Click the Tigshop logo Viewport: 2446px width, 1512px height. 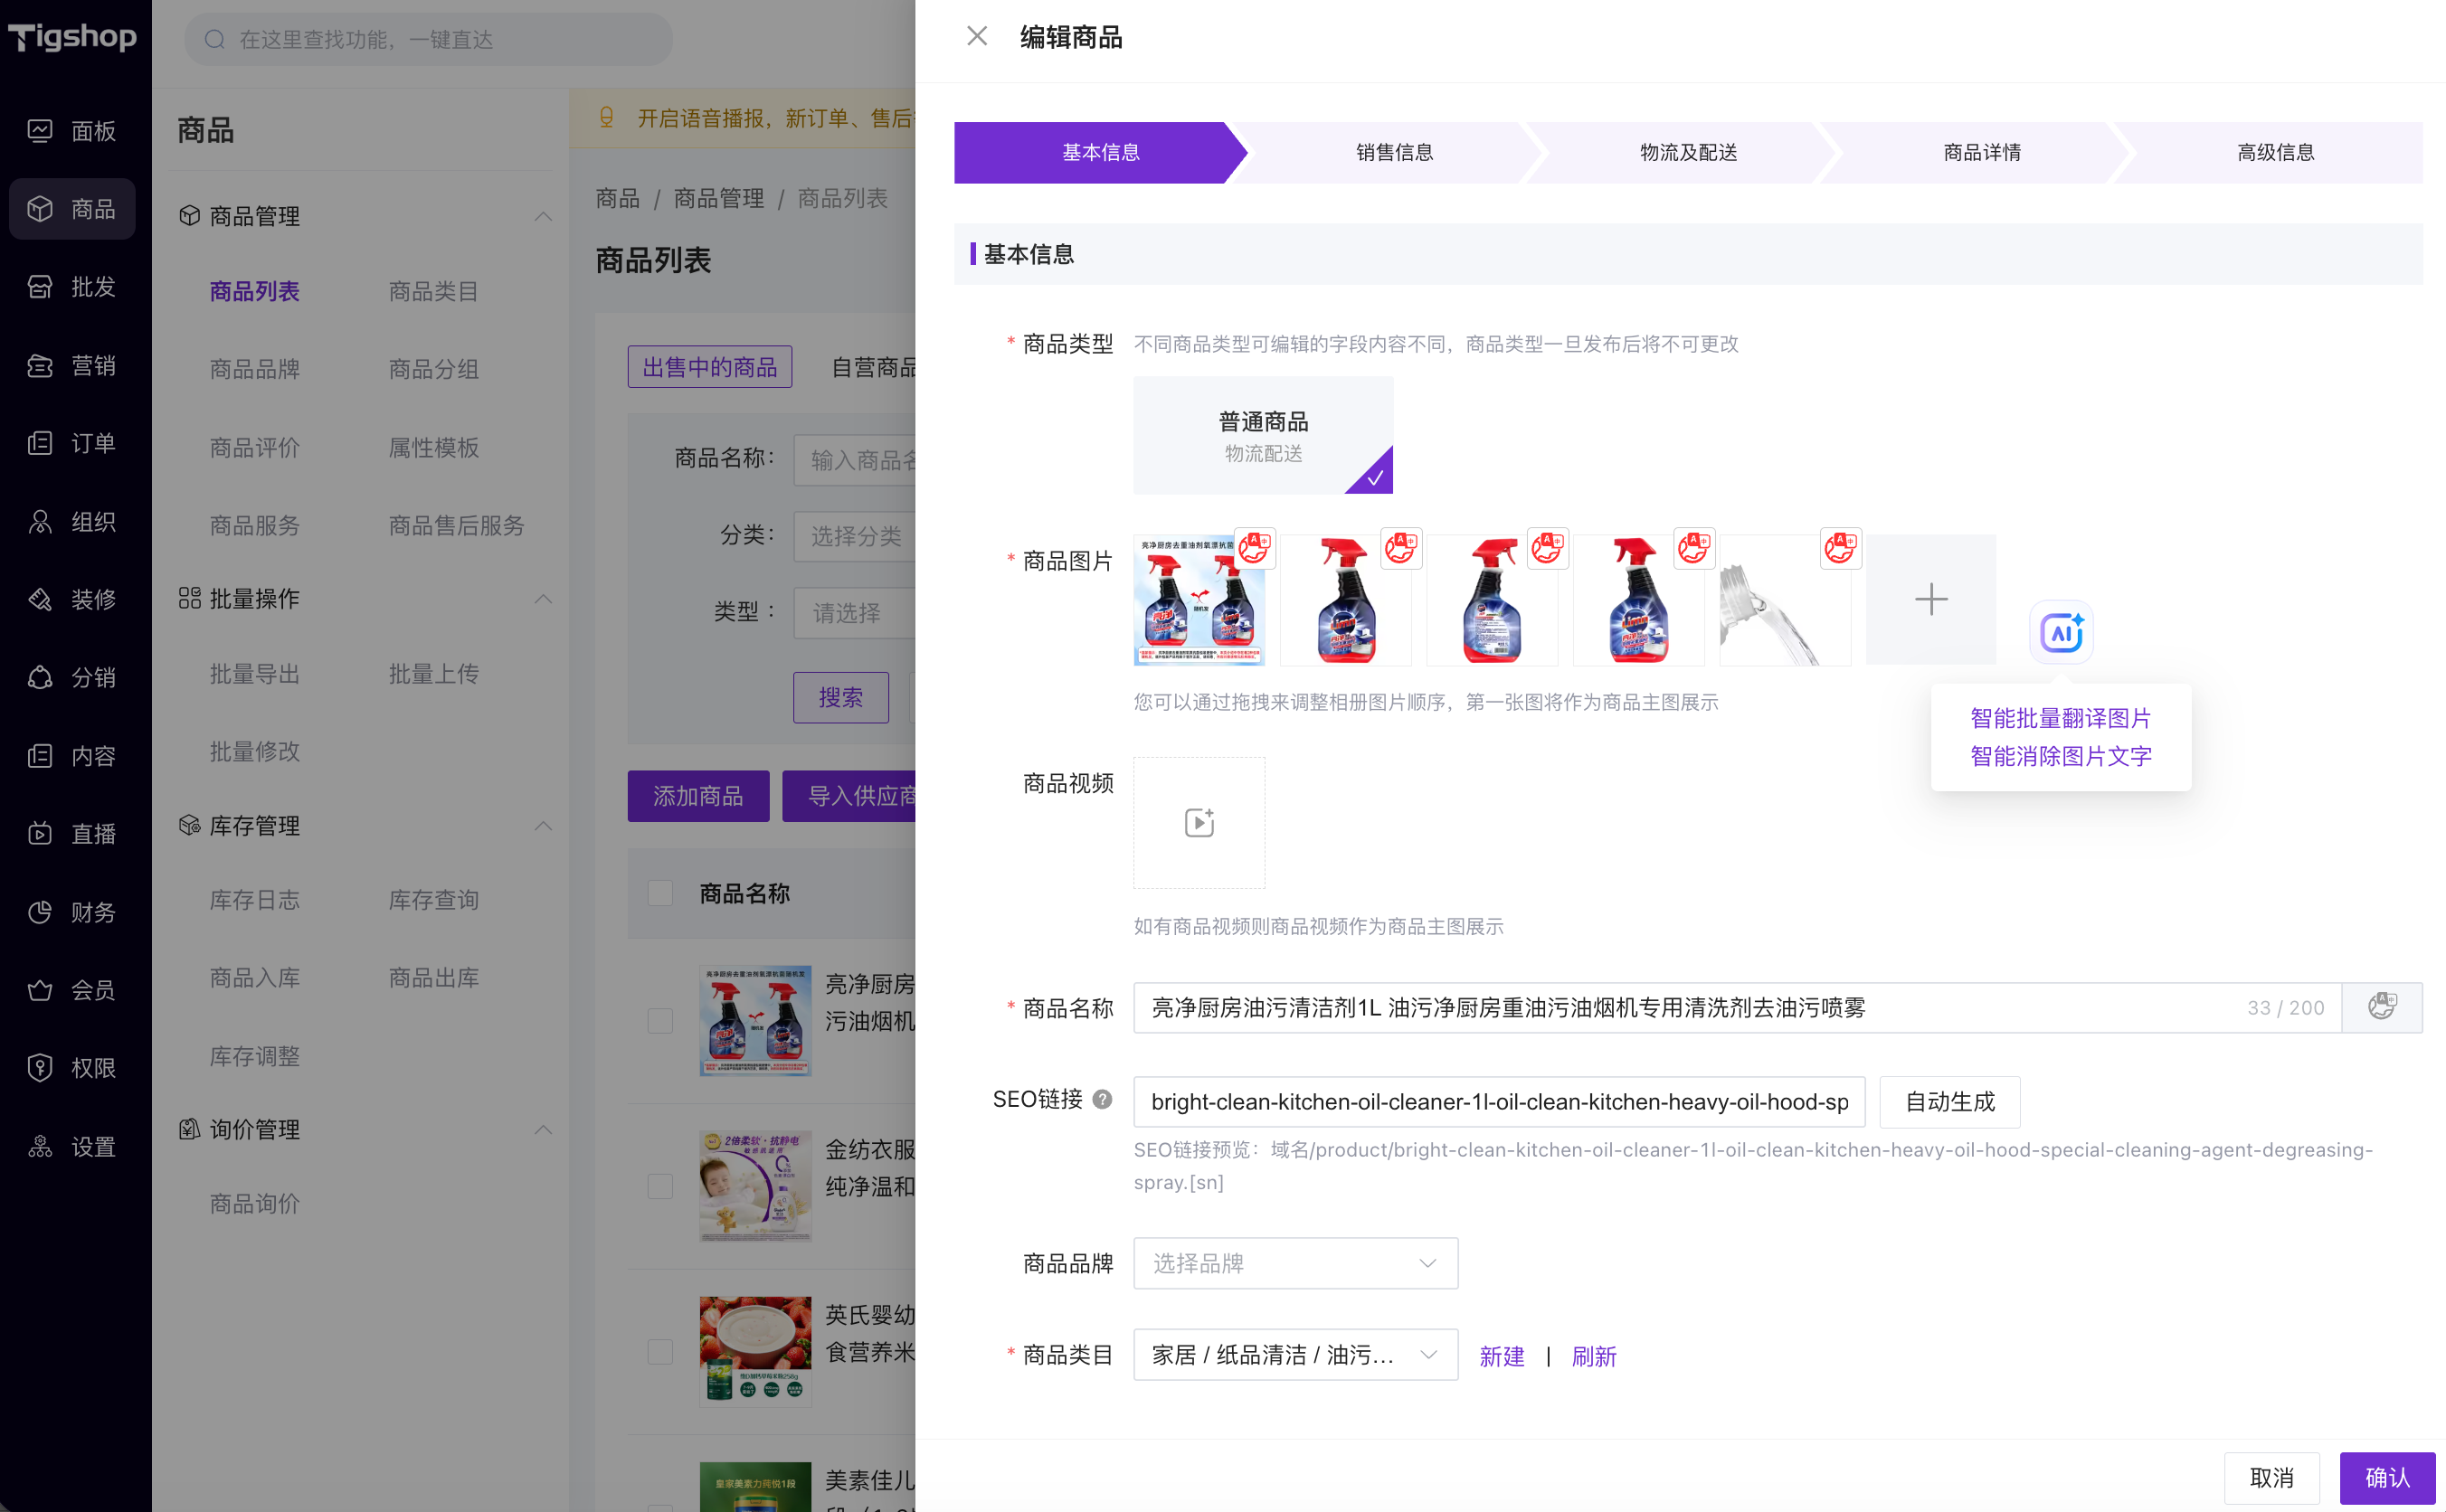(73, 37)
